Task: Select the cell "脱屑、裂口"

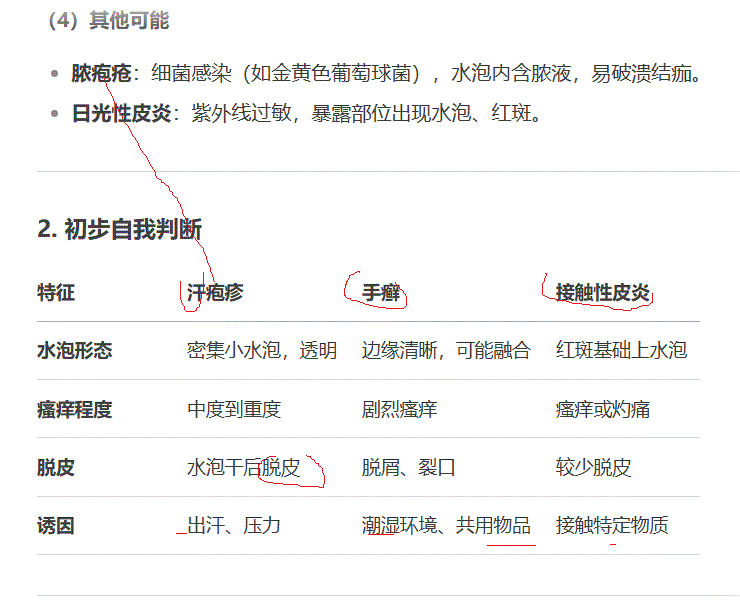Action: (x=408, y=467)
